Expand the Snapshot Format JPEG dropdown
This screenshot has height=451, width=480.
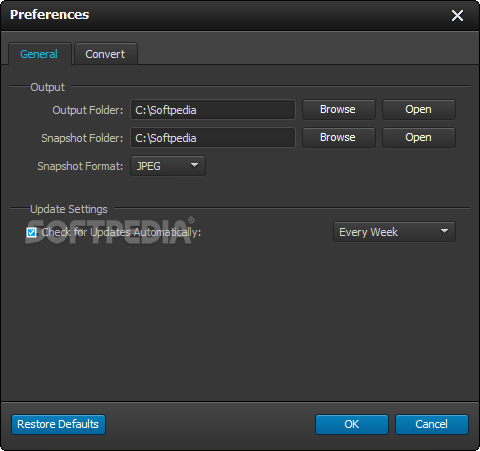coord(168,166)
